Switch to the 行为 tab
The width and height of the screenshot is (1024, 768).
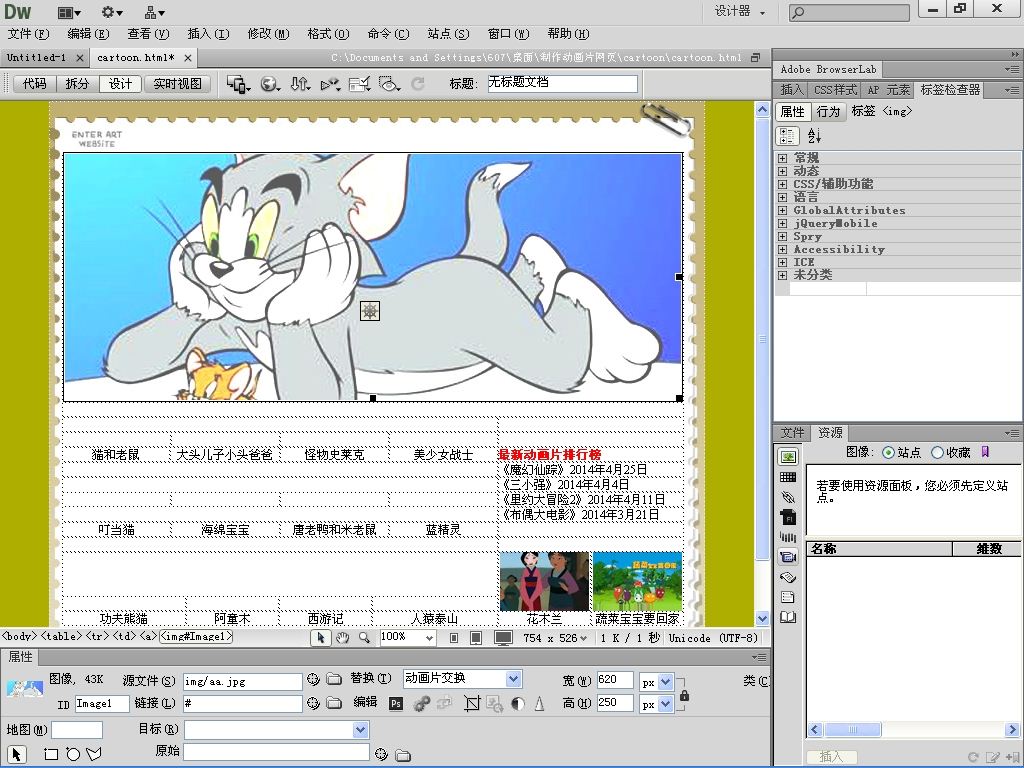(x=828, y=112)
